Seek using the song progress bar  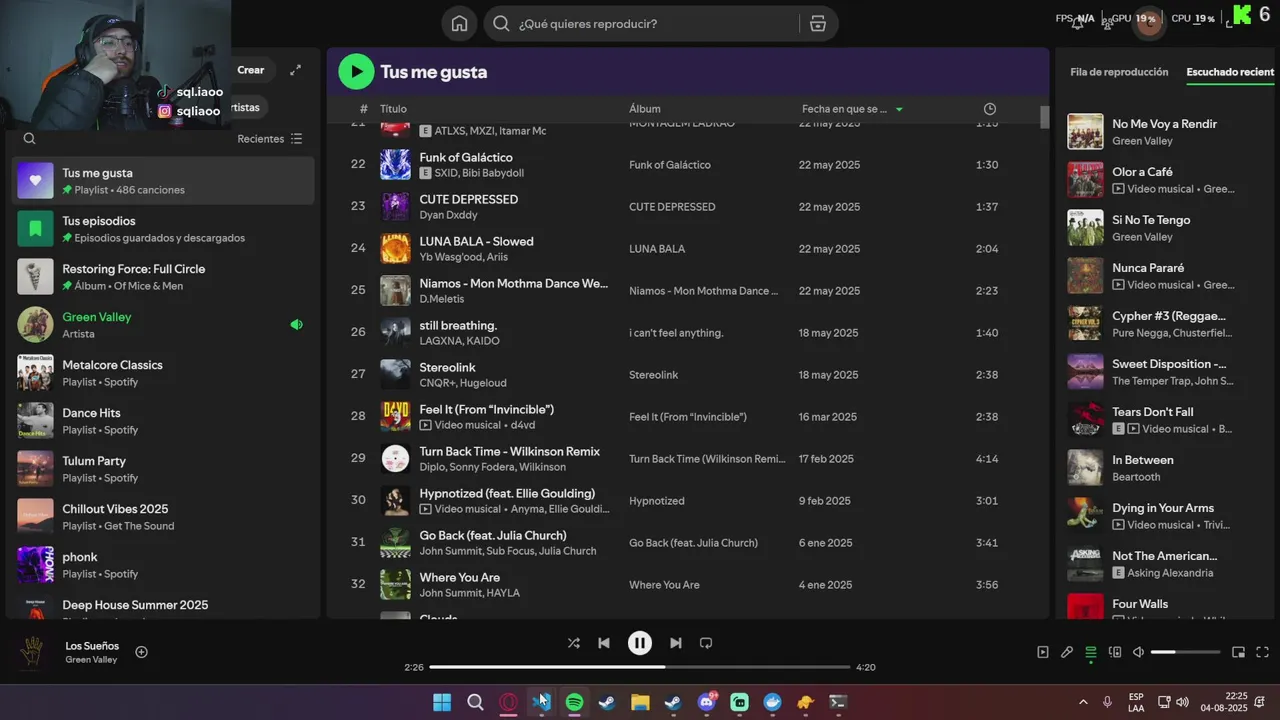(640, 667)
